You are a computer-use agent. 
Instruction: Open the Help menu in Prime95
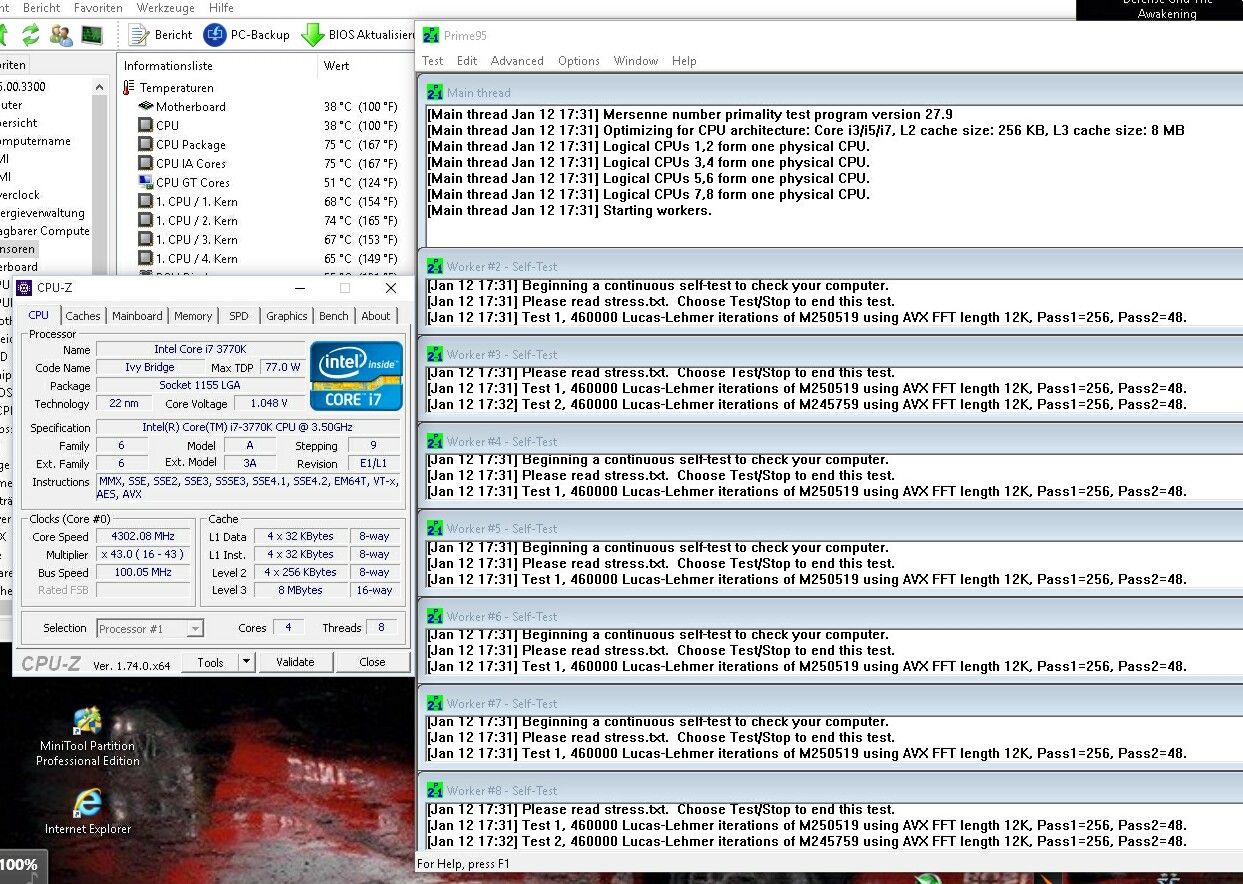pos(684,61)
